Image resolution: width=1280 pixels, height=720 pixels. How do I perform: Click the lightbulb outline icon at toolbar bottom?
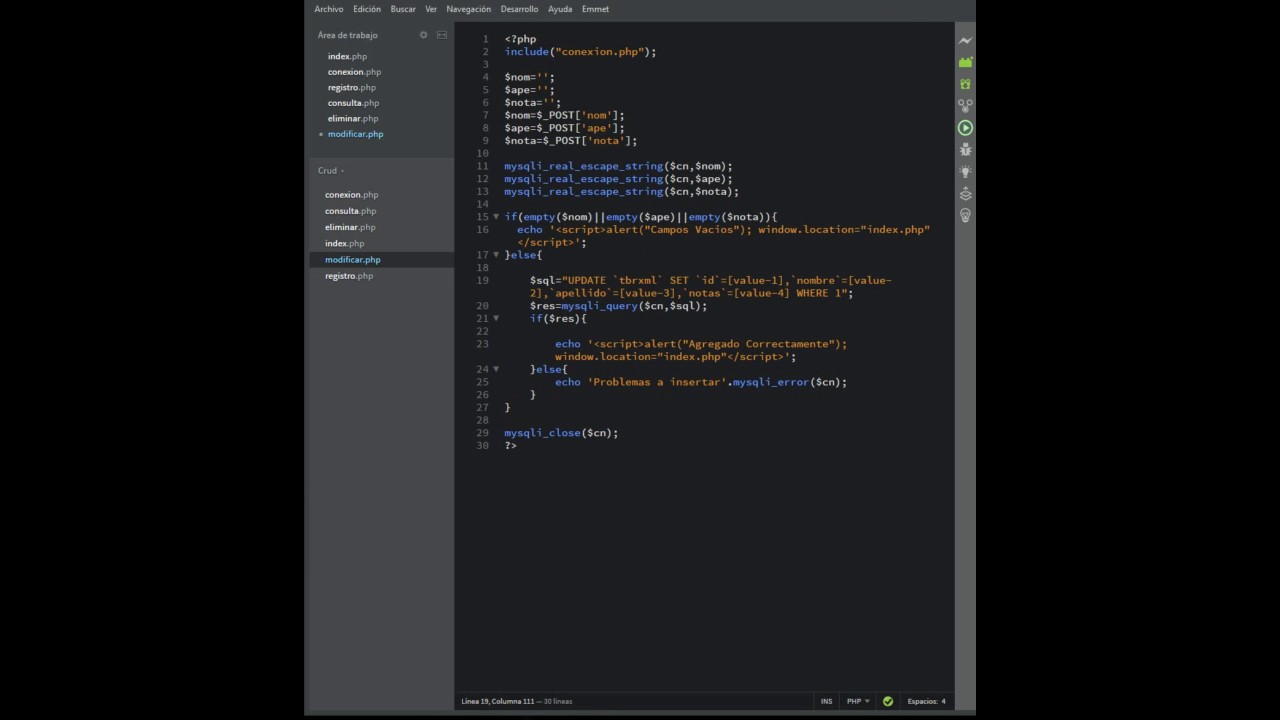pos(965,215)
